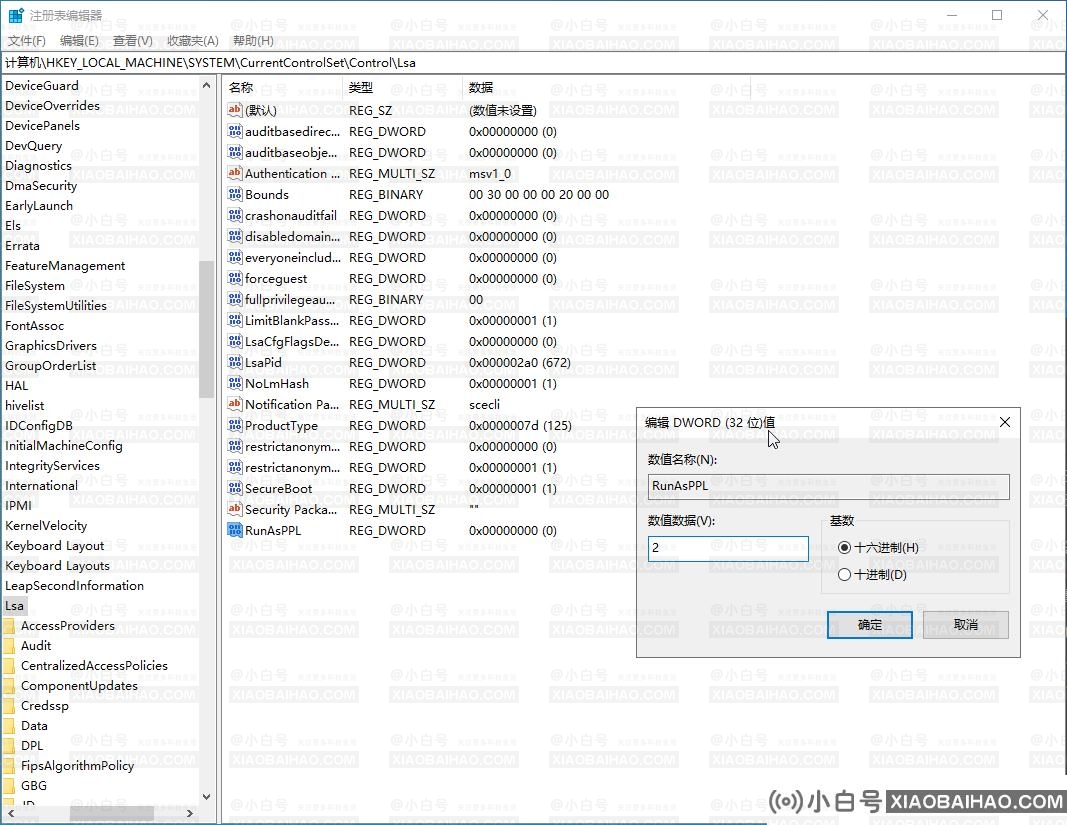1067x825 pixels.
Task: Click the icon beside the LsaPid value
Action: click(x=235, y=363)
